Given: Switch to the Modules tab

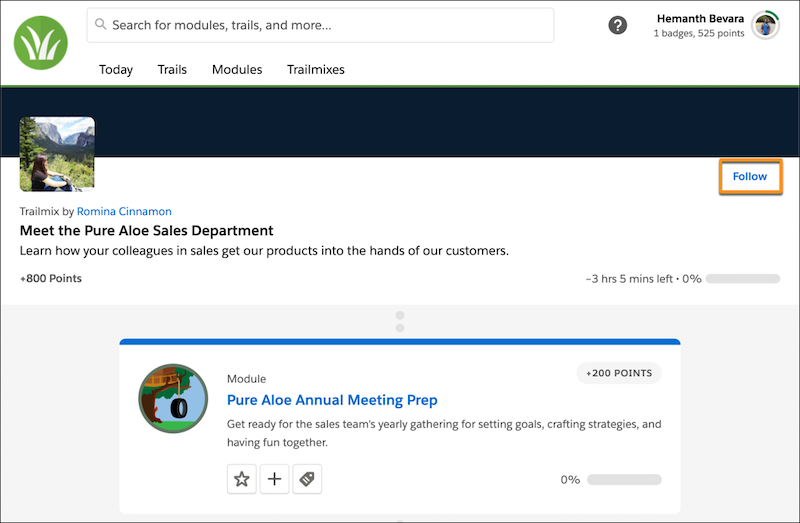Looking at the screenshot, I should pyautogui.click(x=237, y=69).
